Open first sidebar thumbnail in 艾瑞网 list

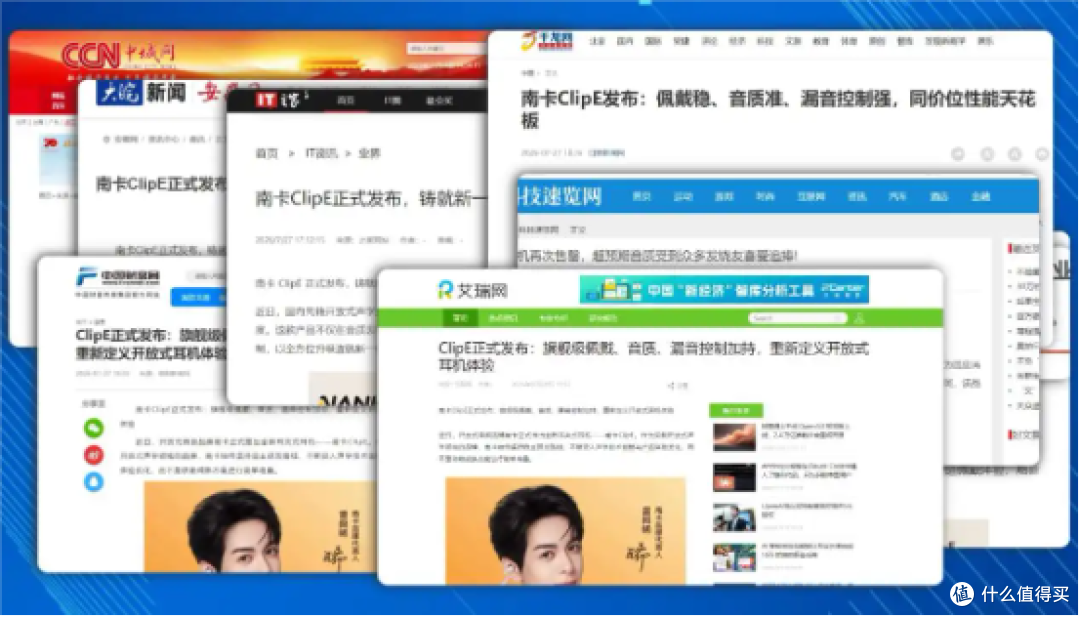pyautogui.click(x=734, y=437)
